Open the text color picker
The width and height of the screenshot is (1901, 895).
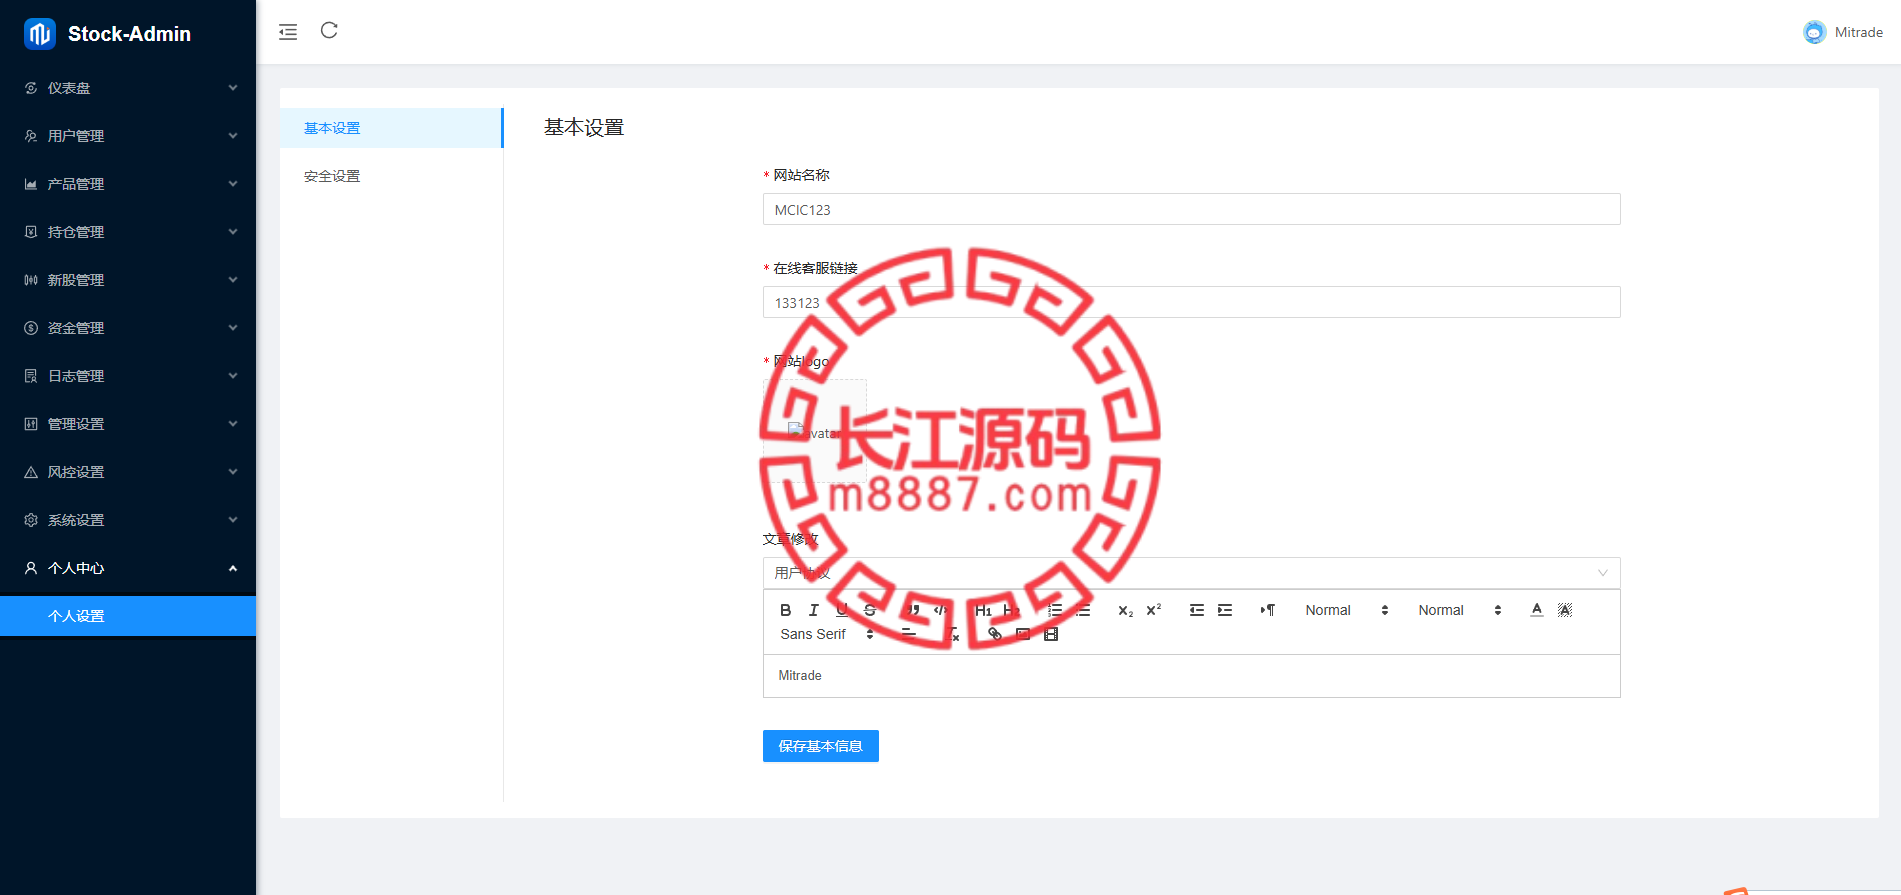[1537, 610]
